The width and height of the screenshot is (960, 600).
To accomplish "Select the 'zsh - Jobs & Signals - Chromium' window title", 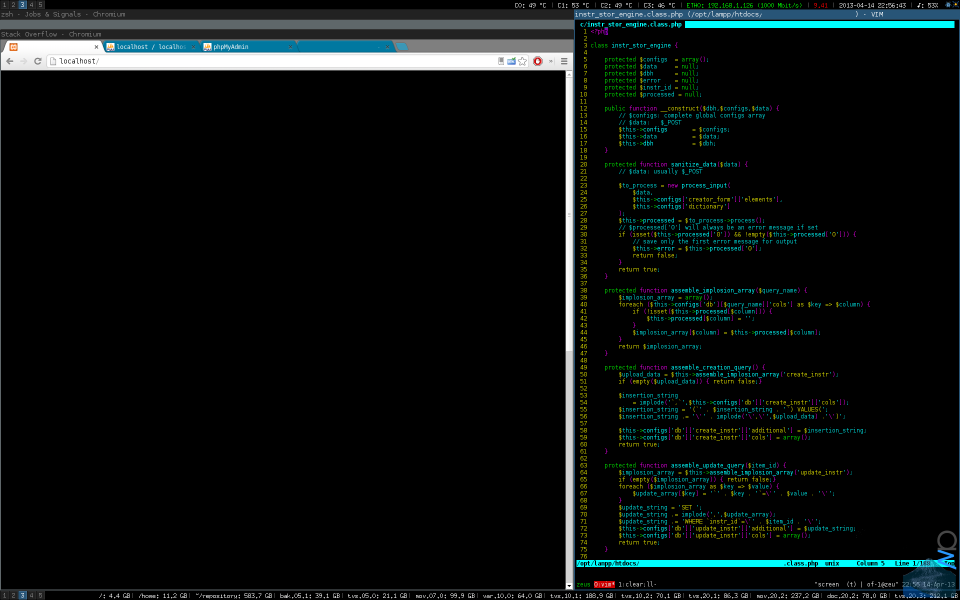I will tap(62, 14).
